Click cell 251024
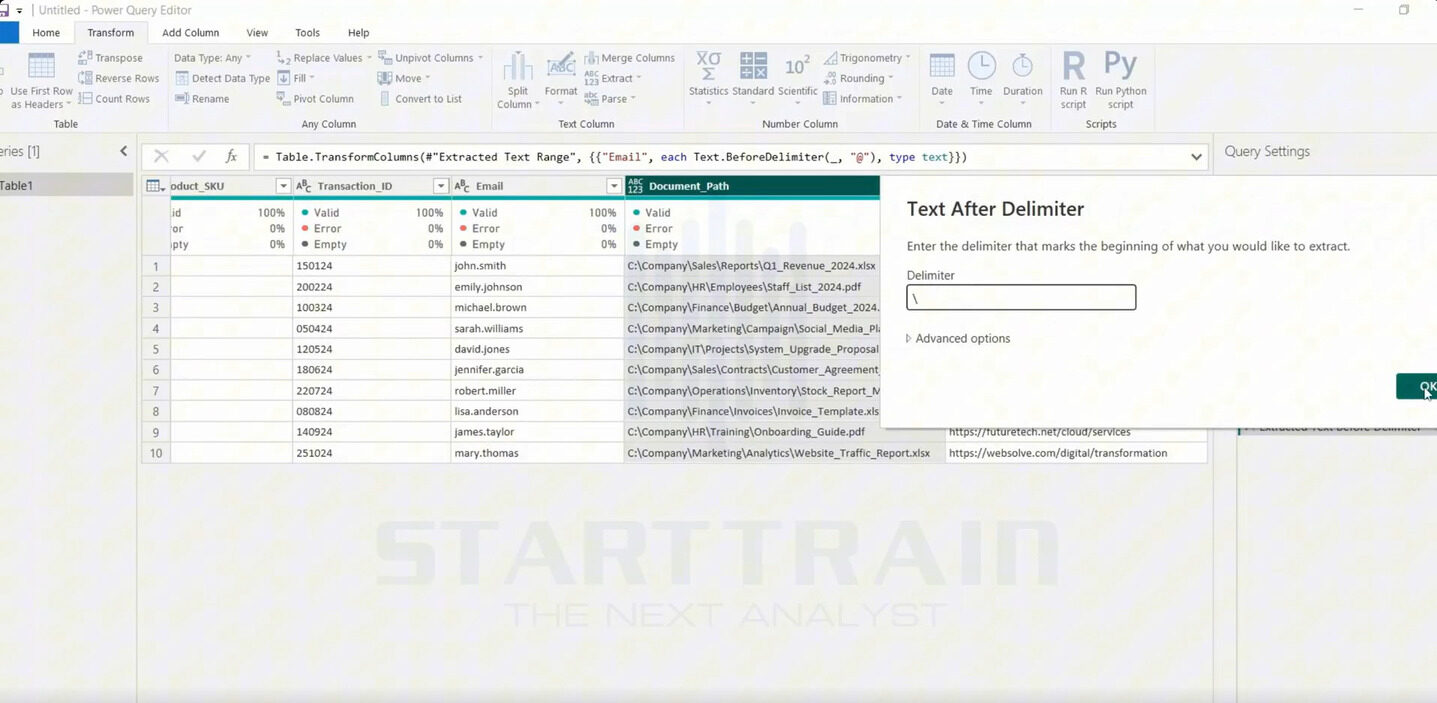1437x703 pixels. coord(371,453)
